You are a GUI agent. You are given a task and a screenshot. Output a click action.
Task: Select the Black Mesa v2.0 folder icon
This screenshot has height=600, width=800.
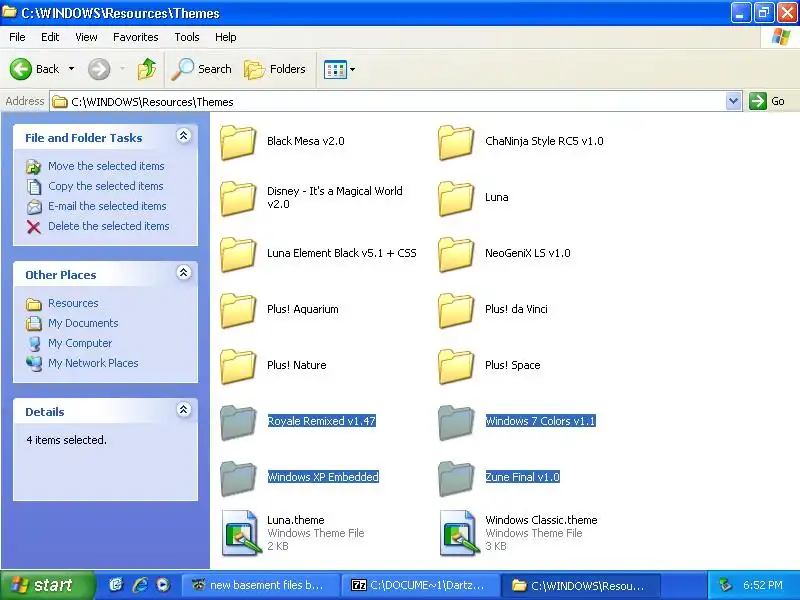(x=238, y=142)
